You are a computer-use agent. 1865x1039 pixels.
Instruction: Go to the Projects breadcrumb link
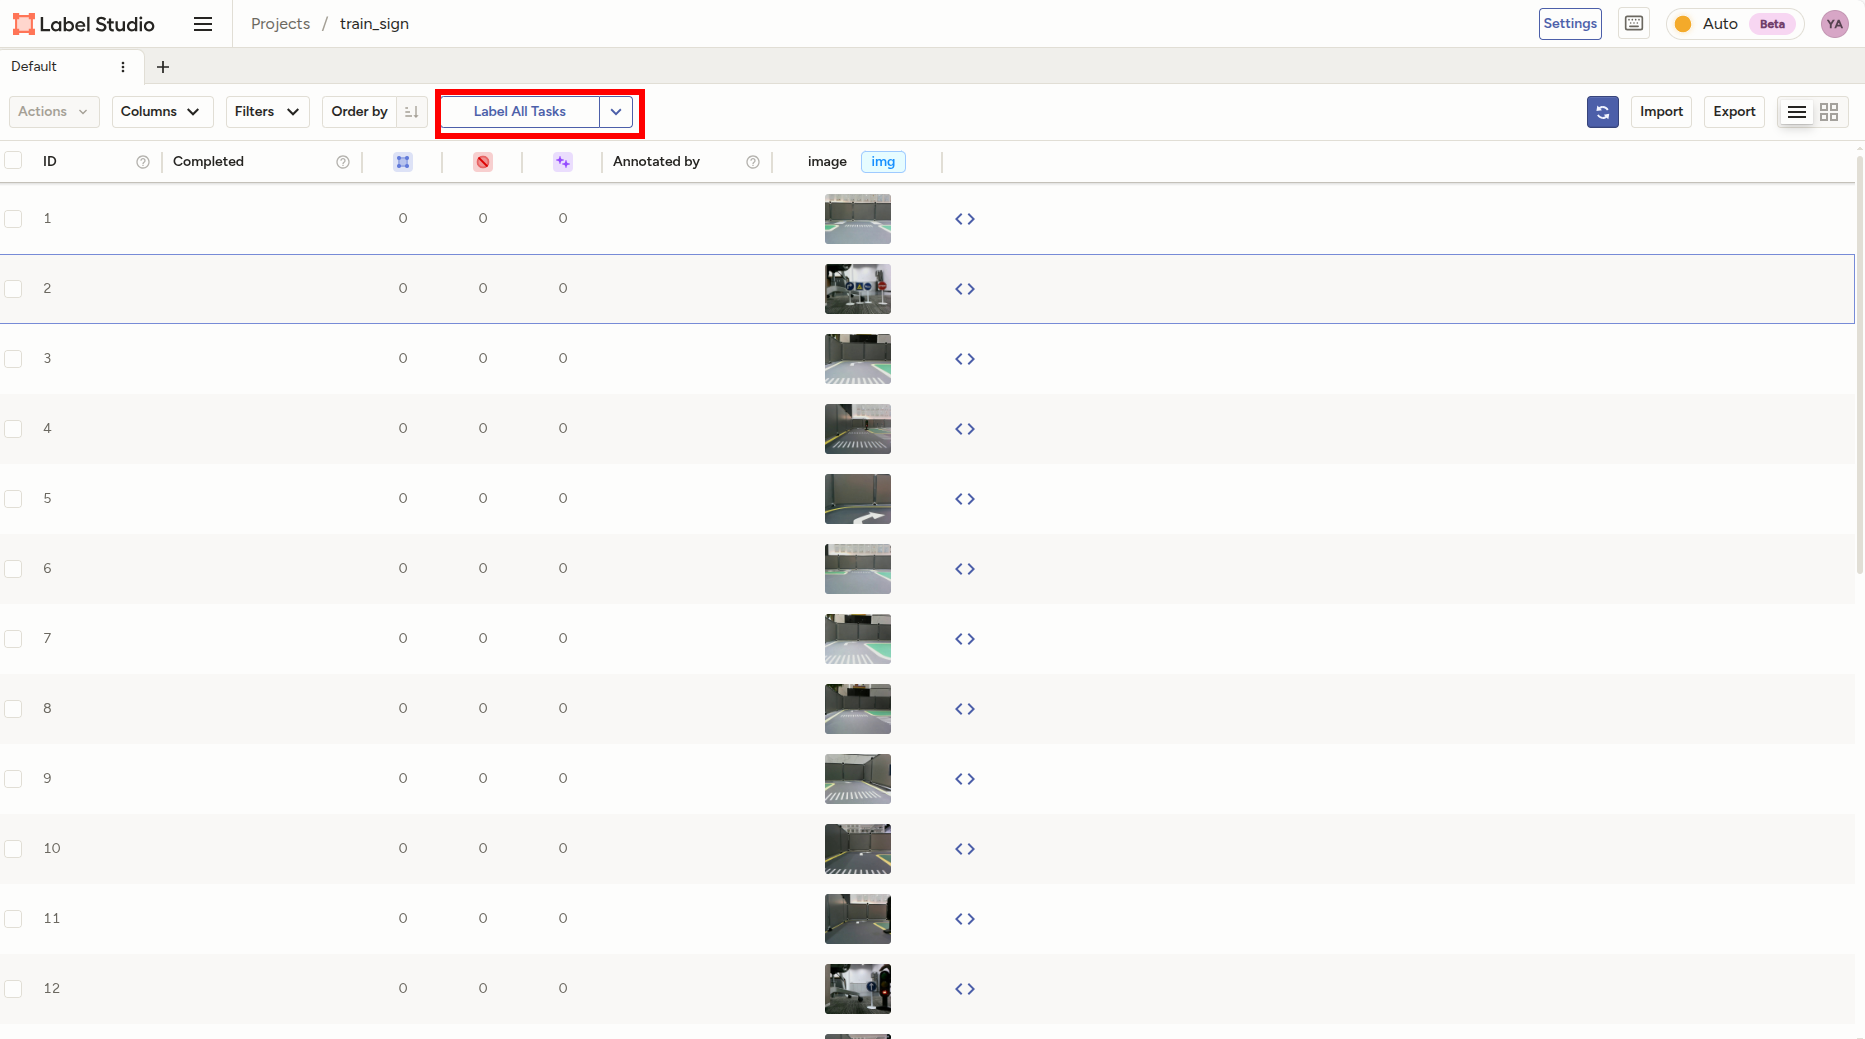point(280,24)
